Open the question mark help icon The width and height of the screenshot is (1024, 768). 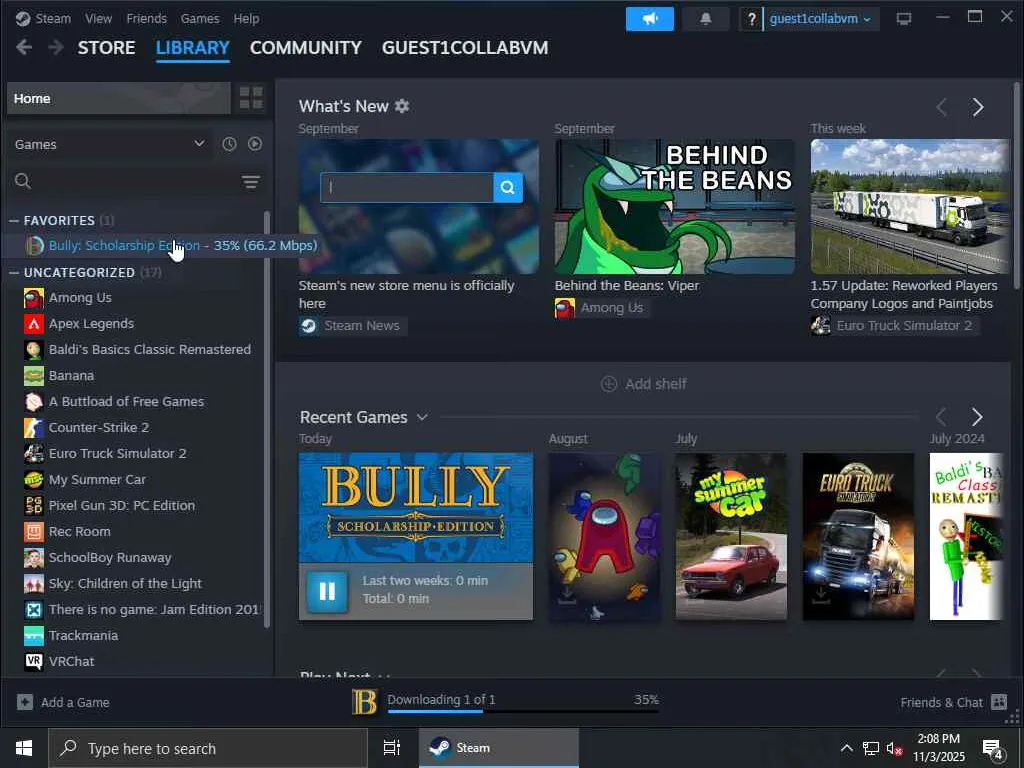(x=752, y=19)
